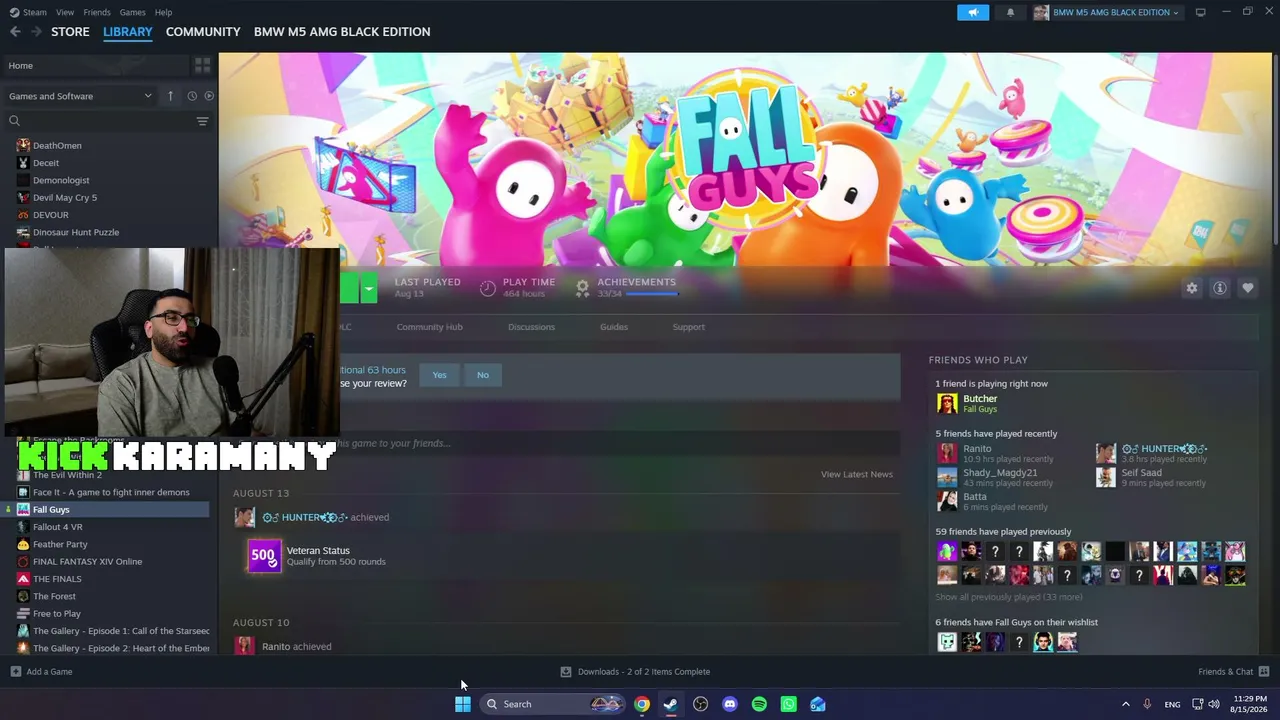This screenshot has height=720, width=1280.
Task: Click the main page vertical scrollbar
Action: pyautogui.click(x=1275, y=150)
